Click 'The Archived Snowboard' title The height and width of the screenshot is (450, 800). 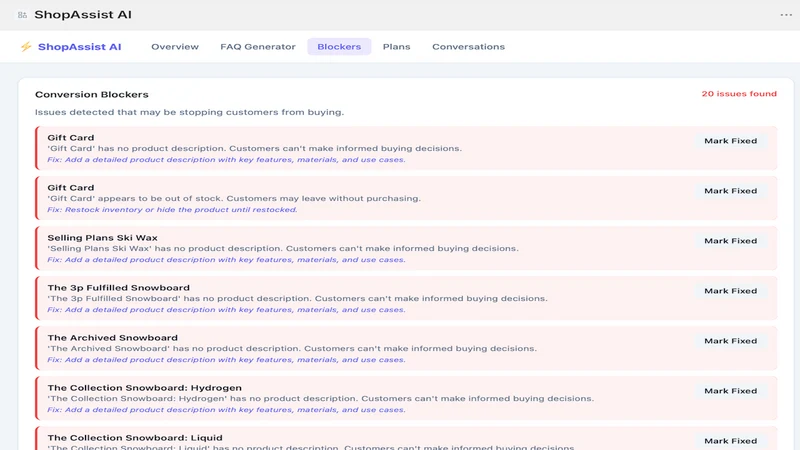[113, 338]
